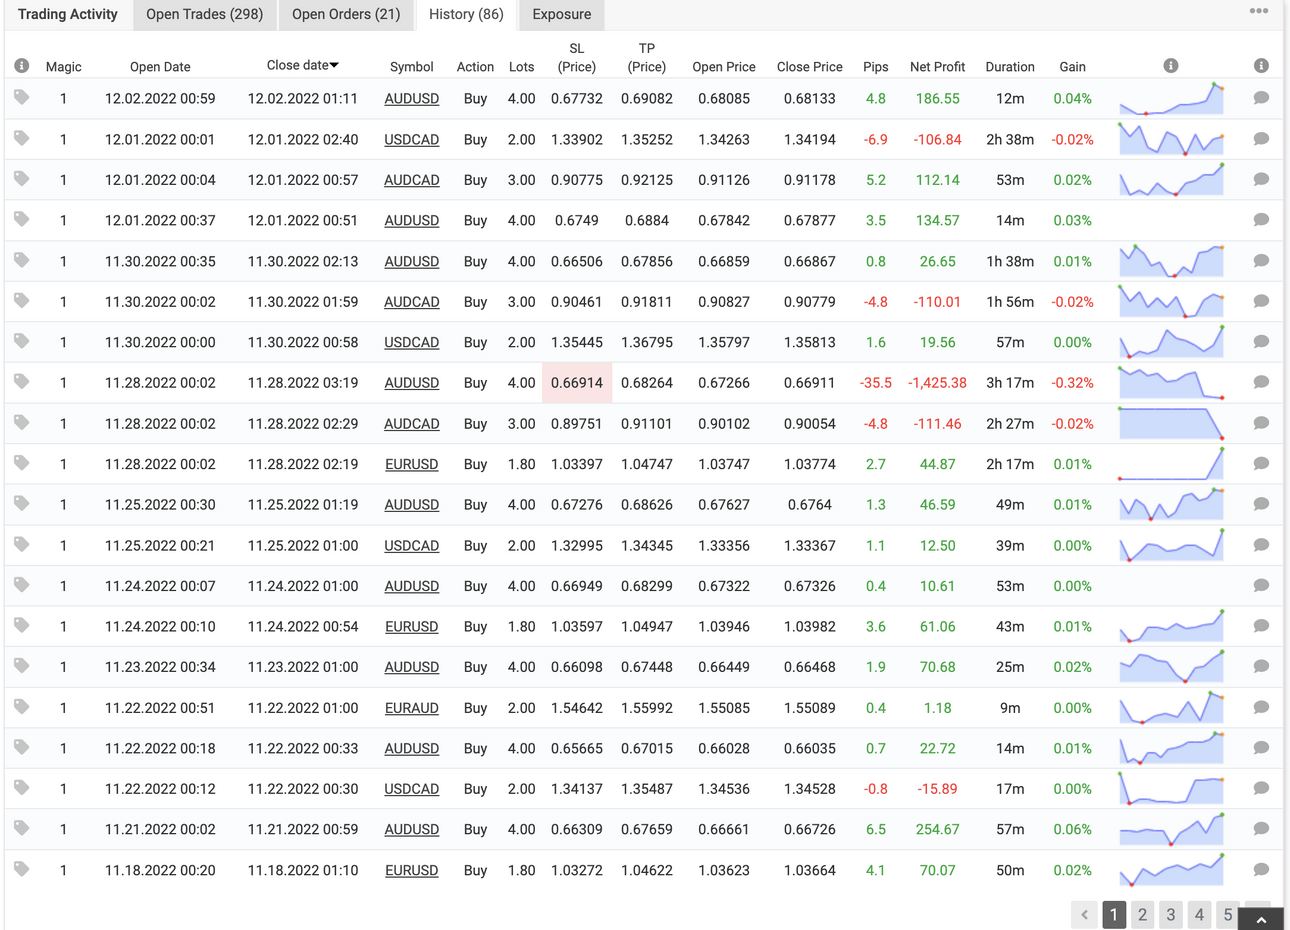Go to page 4 of history

point(1200,915)
